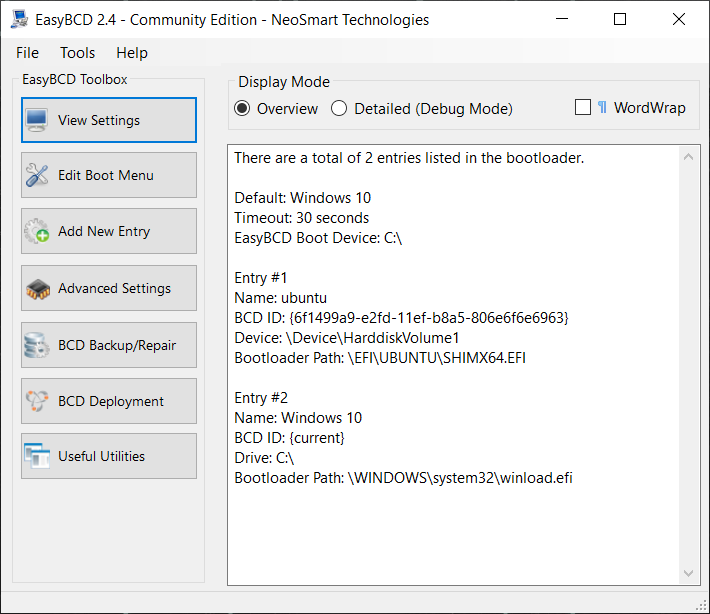The height and width of the screenshot is (614, 710).
Task: Click inside the bootloader entries text area
Action: tap(454, 365)
